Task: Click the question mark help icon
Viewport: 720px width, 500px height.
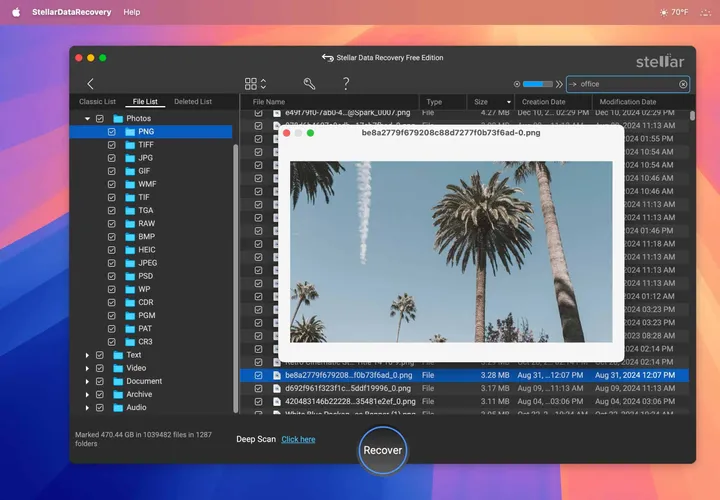Action: click(x=346, y=84)
